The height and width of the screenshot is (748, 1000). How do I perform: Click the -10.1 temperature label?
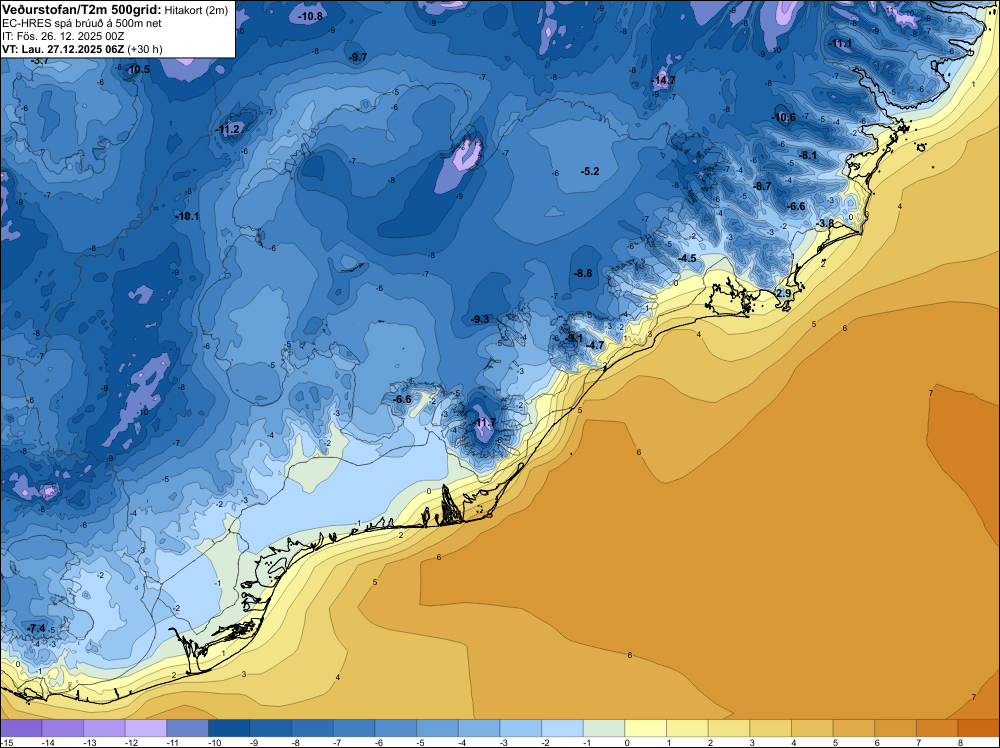[x=188, y=216]
